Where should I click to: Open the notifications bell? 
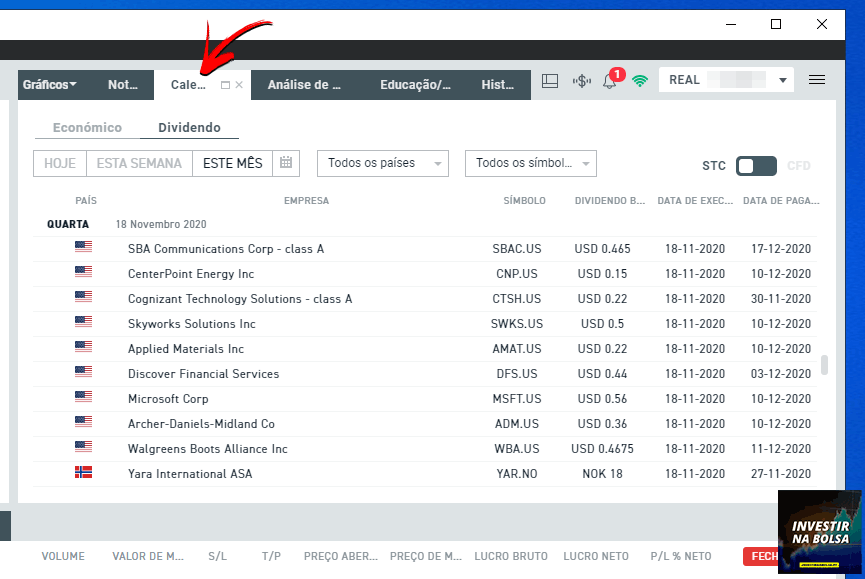[610, 81]
